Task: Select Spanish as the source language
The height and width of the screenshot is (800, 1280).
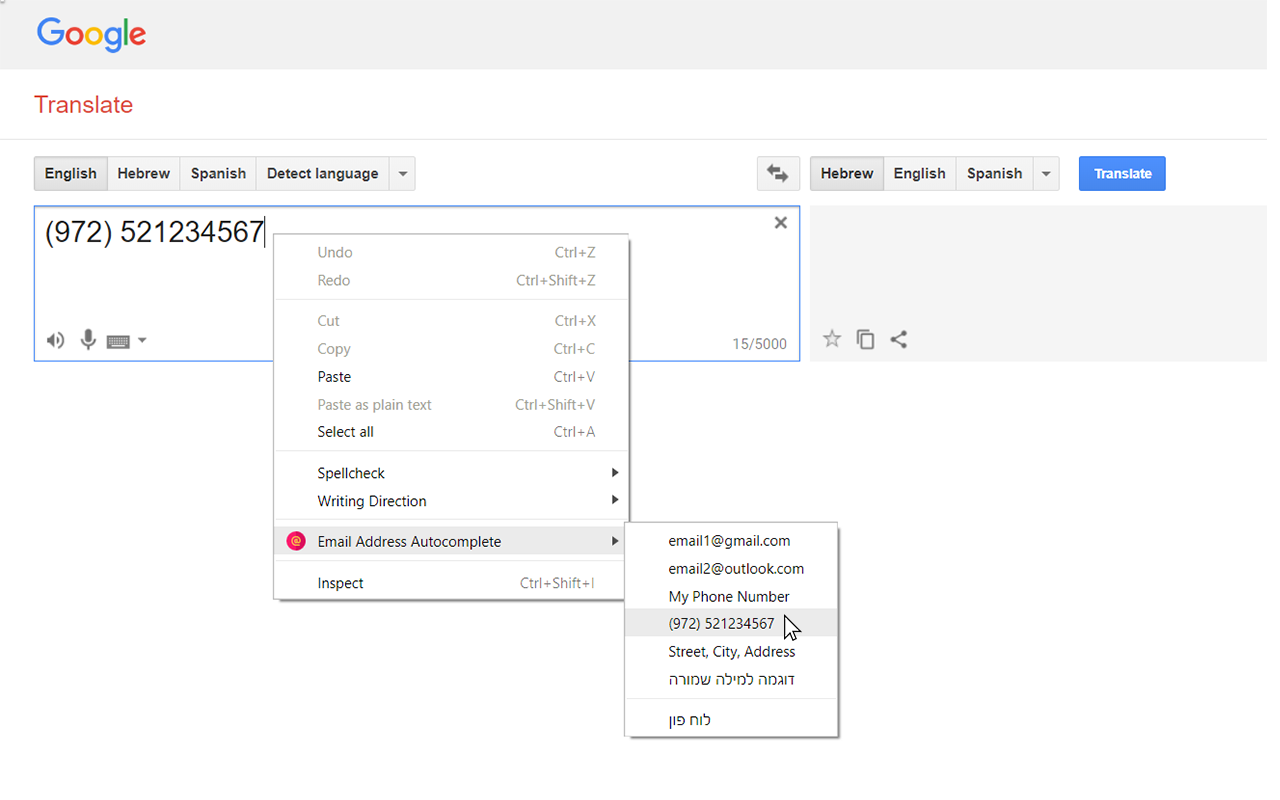Action: 219,173
